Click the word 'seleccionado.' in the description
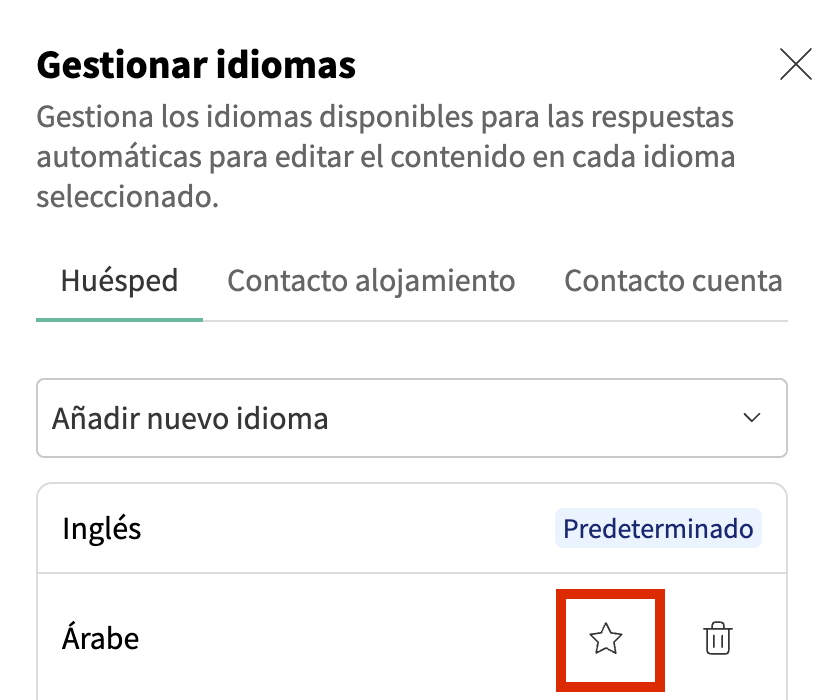The width and height of the screenshot is (840, 700). coord(126,197)
